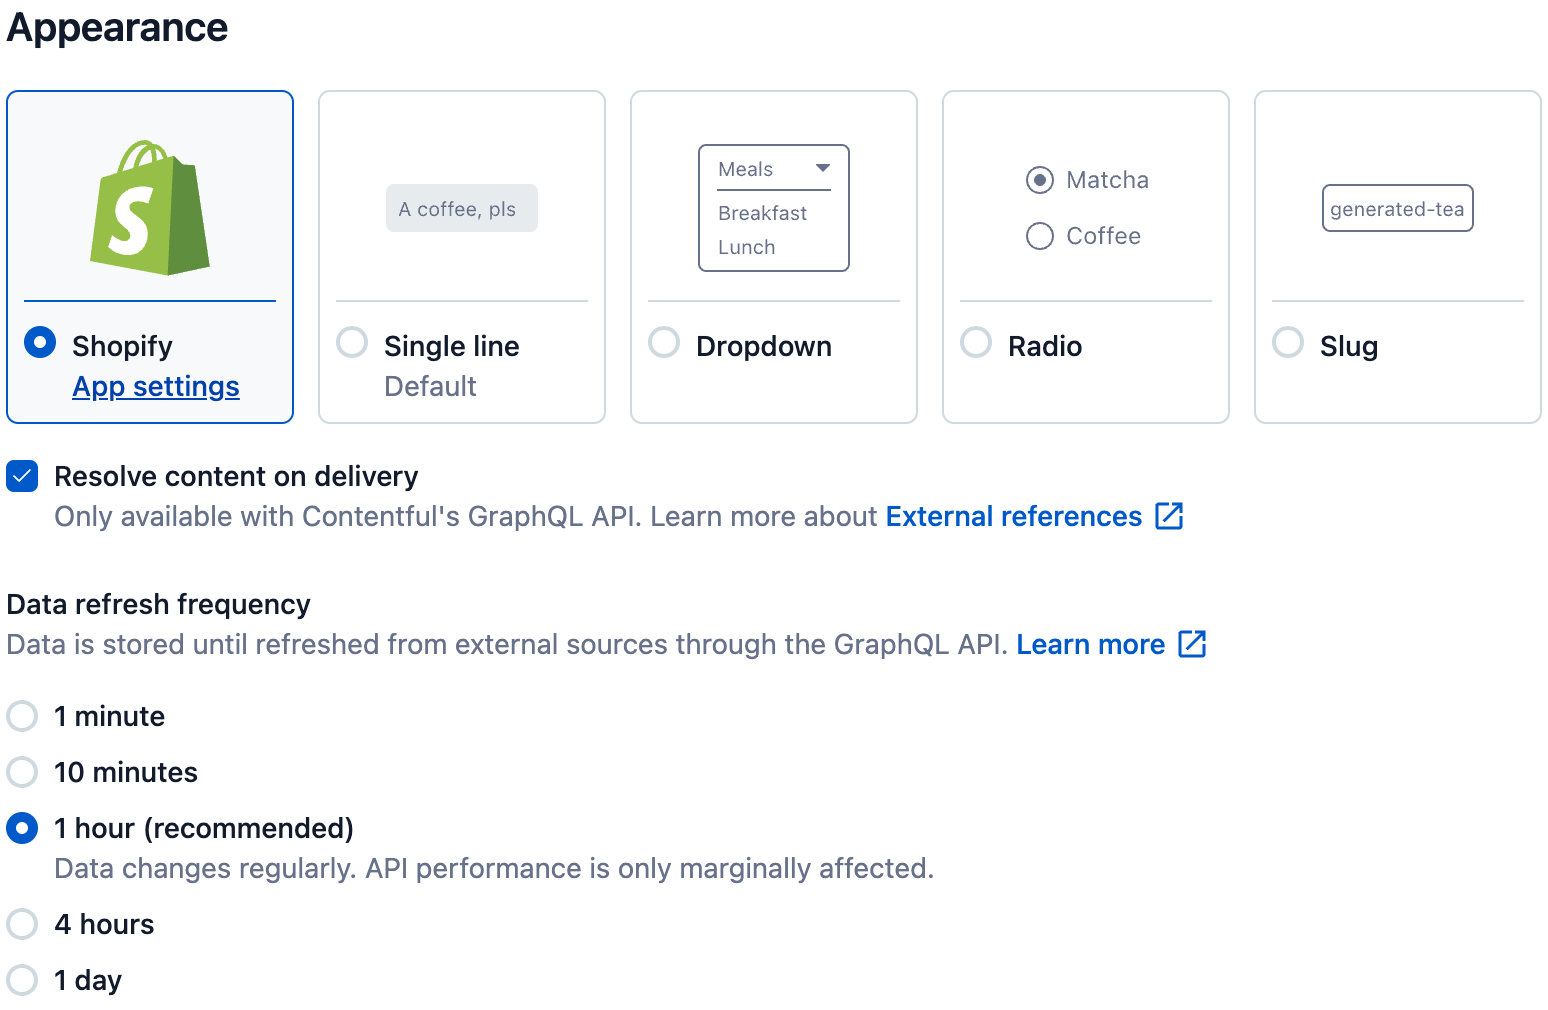Click external link icon beside External references
The height and width of the screenshot is (1010, 1548).
pyautogui.click(x=1168, y=516)
